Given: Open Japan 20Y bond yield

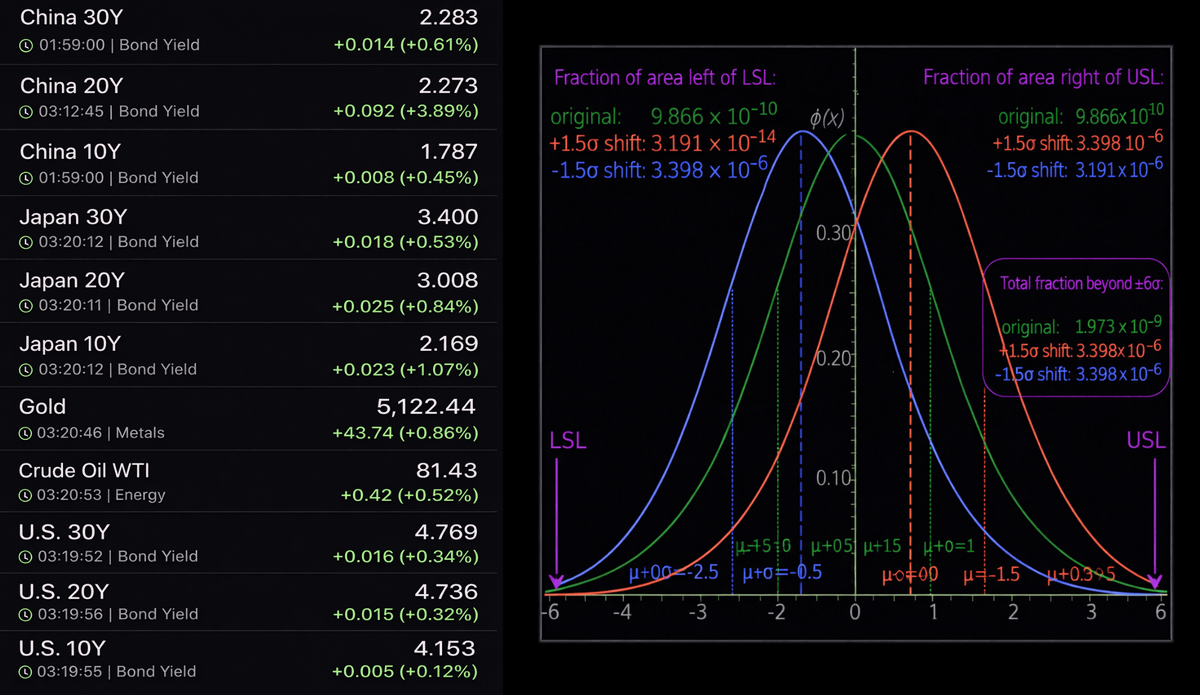Looking at the screenshot, I should click(x=248, y=290).
